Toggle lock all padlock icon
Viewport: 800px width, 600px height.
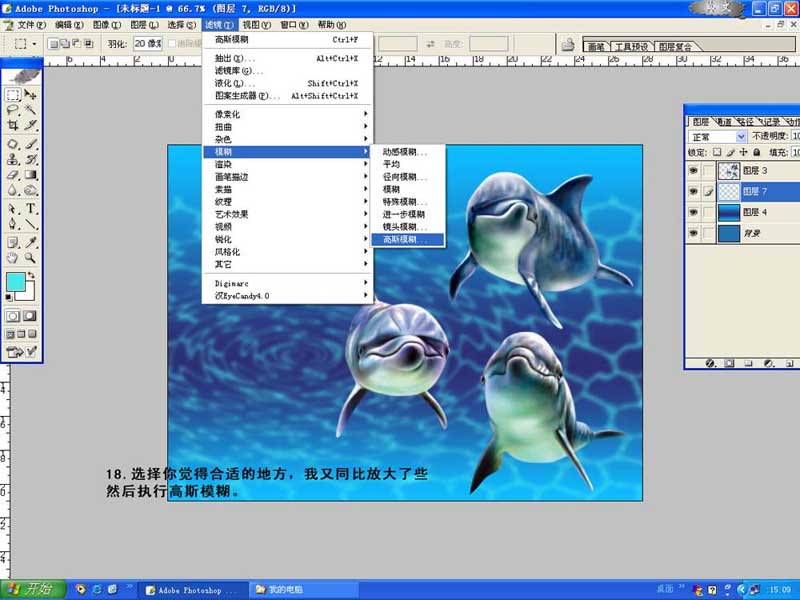[757, 152]
